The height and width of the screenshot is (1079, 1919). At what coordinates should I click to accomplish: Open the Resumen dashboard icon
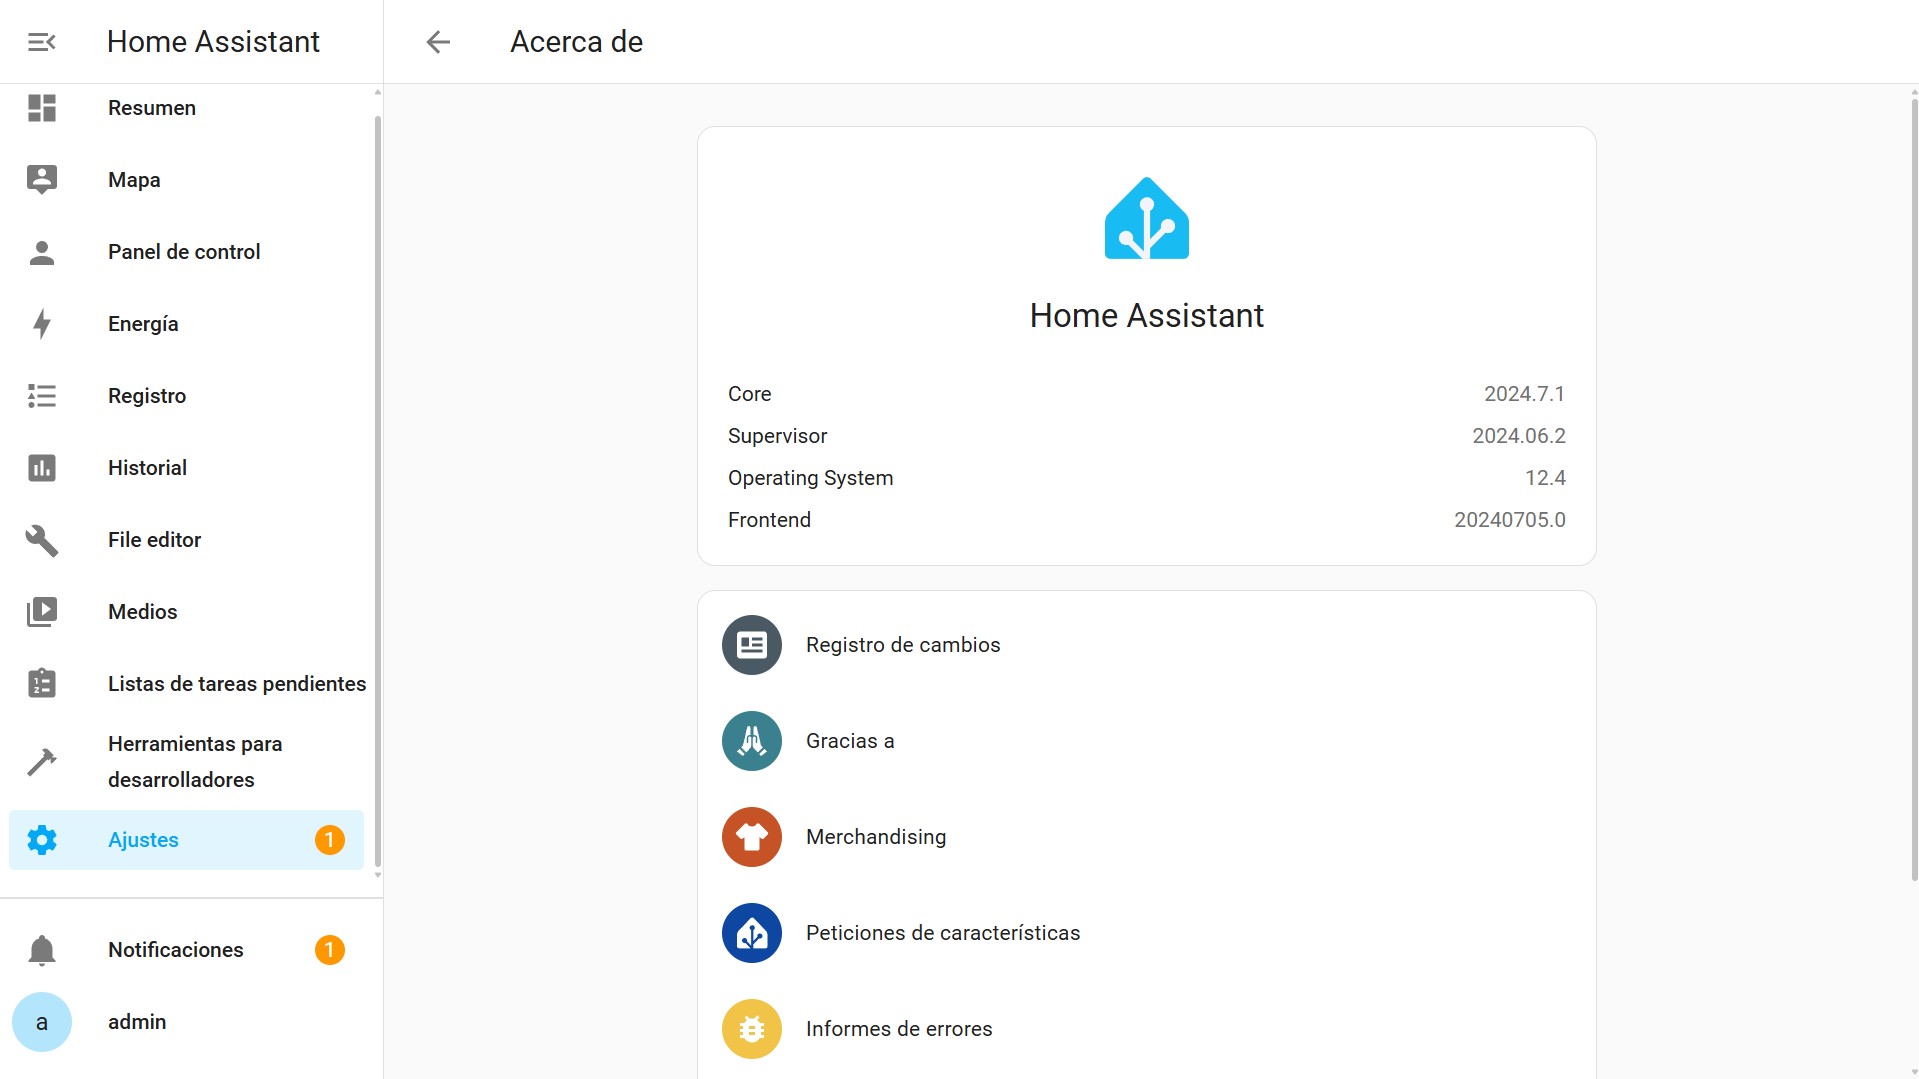coord(42,108)
